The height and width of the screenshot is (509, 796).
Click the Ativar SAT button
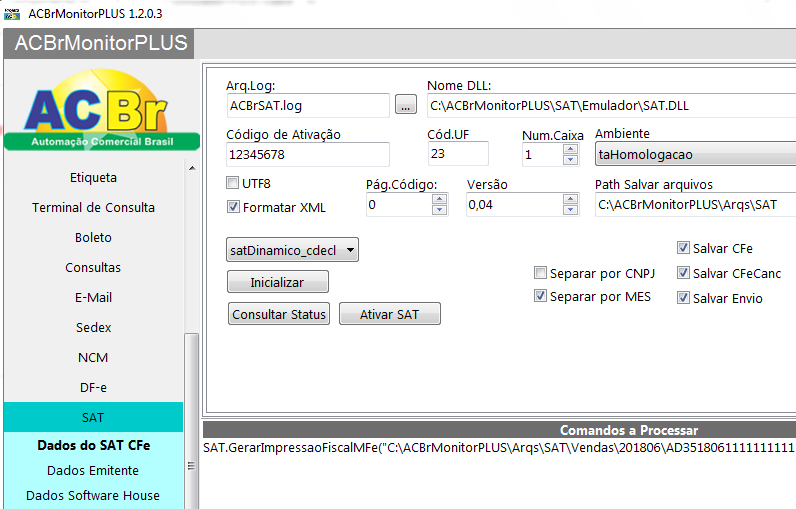click(x=389, y=314)
